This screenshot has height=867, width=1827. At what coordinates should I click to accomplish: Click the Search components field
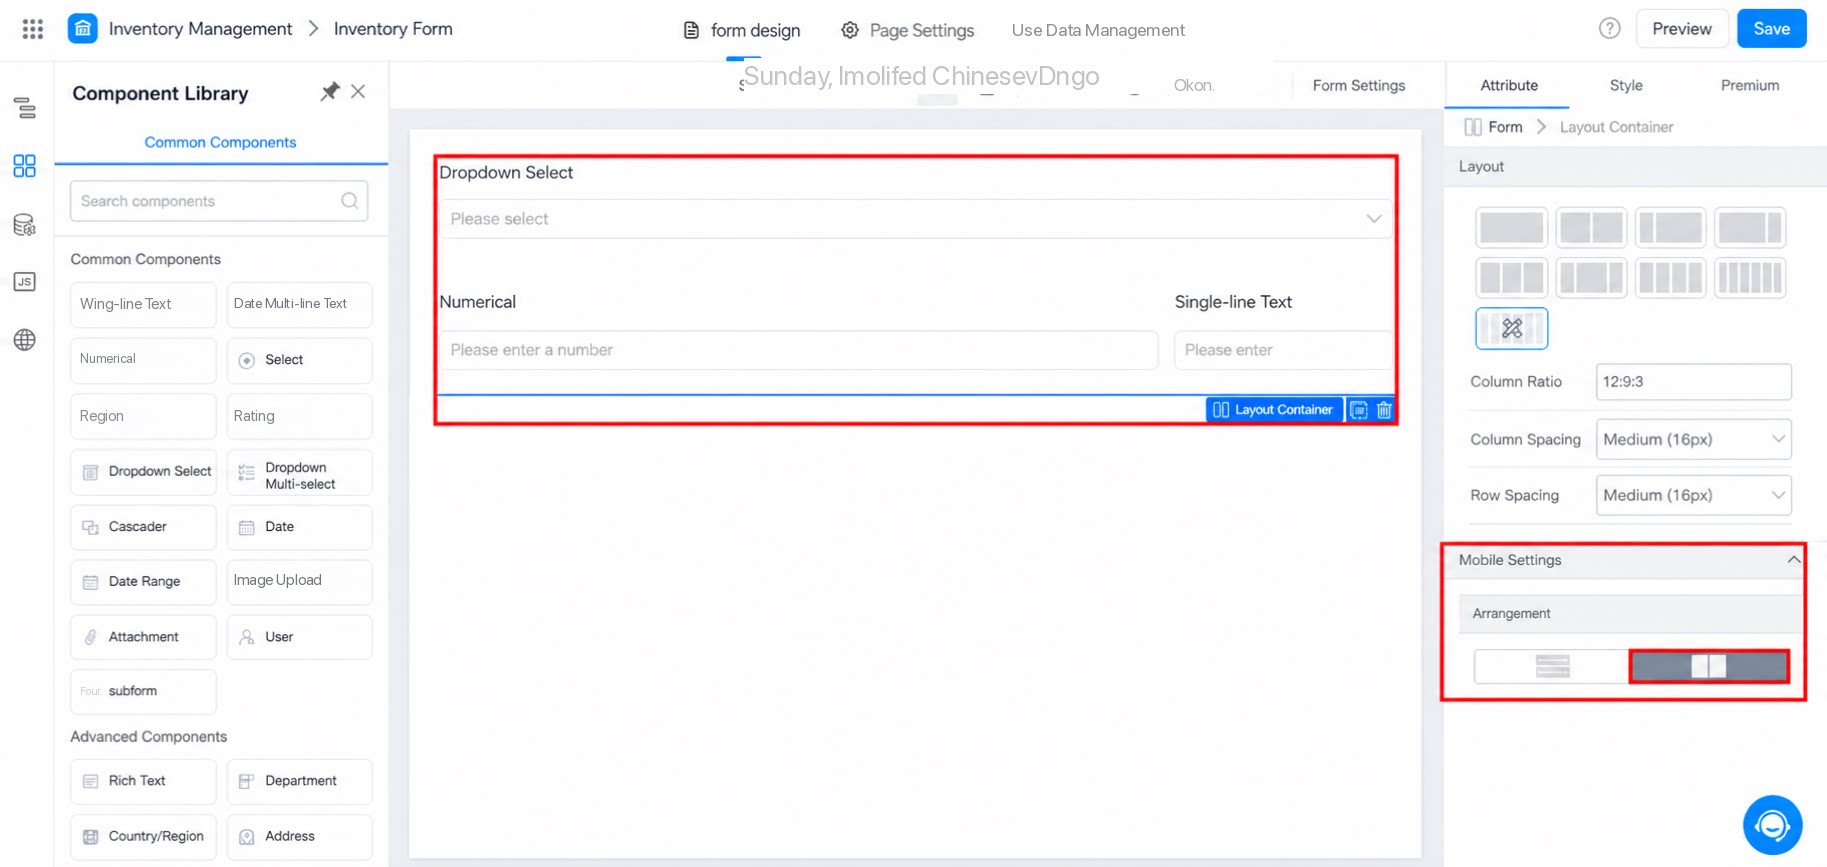click(x=219, y=201)
